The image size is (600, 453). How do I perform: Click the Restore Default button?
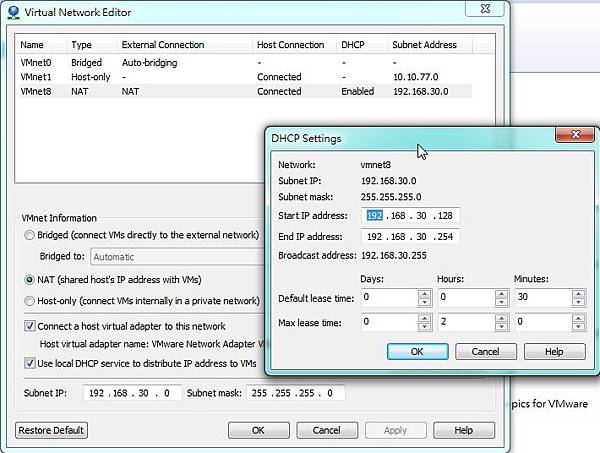click(x=51, y=430)
